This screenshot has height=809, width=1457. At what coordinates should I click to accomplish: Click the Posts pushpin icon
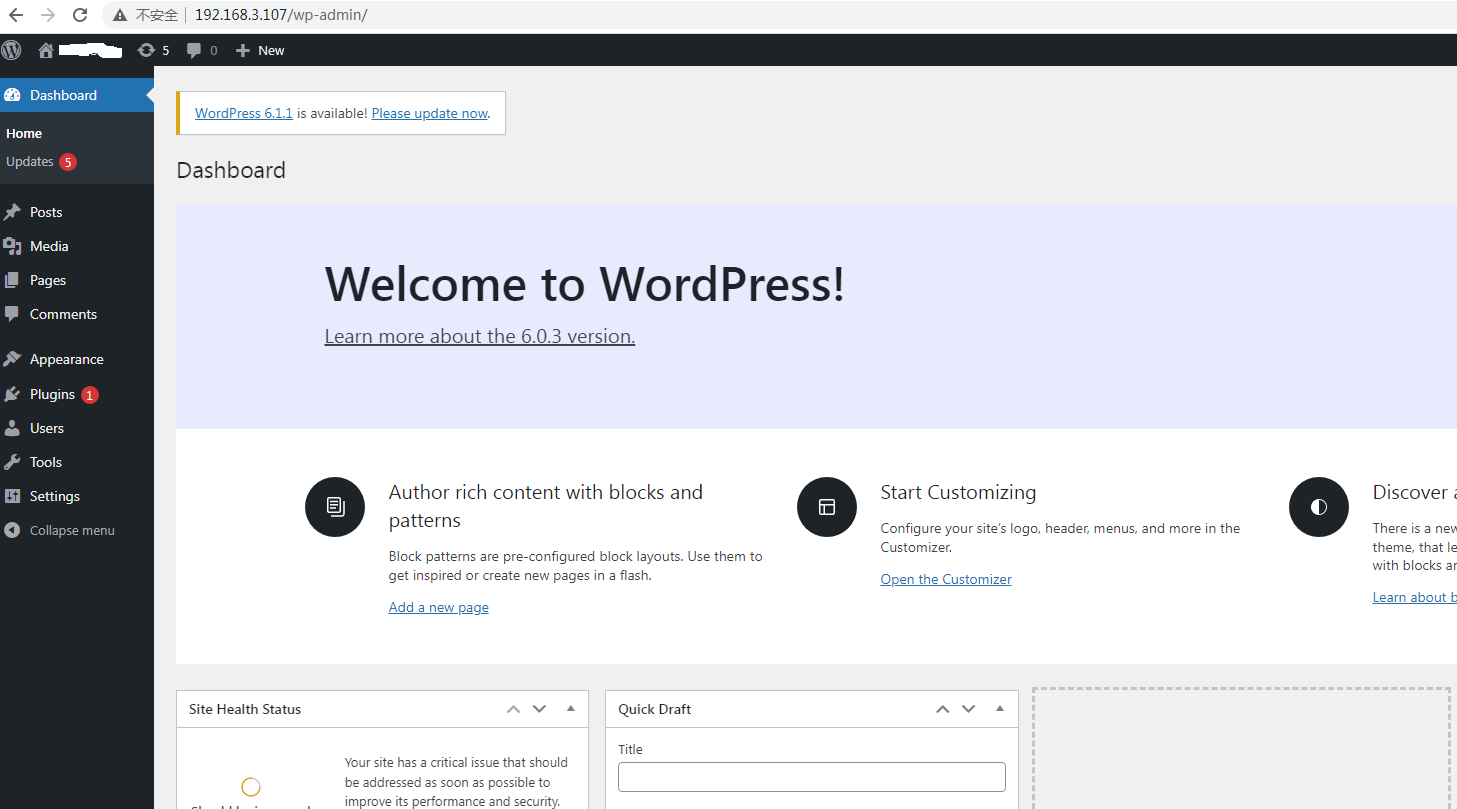(13, 212)
